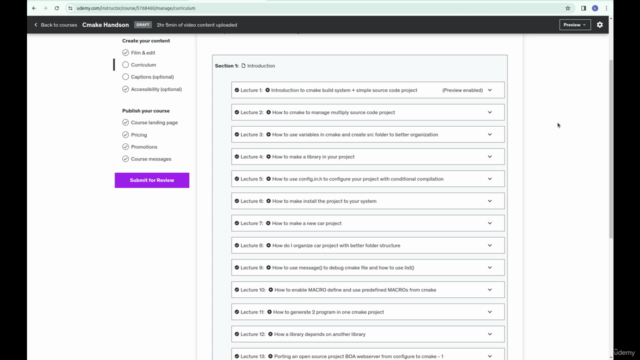
Task: Open Promotions sidebar item
Action: click(x=144, y=147)
